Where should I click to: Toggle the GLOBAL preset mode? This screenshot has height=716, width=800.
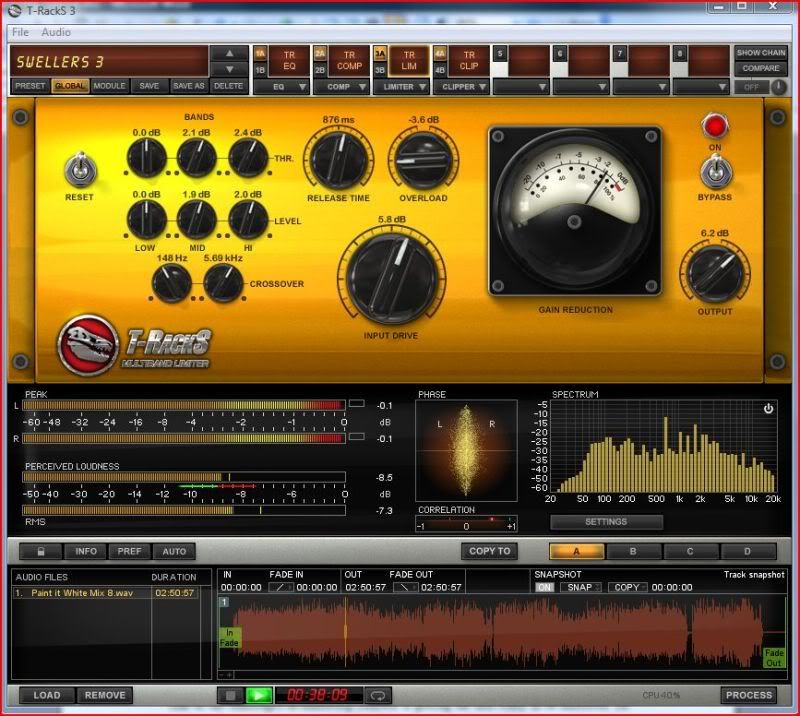pyautogui.click(x=70, y=86)
